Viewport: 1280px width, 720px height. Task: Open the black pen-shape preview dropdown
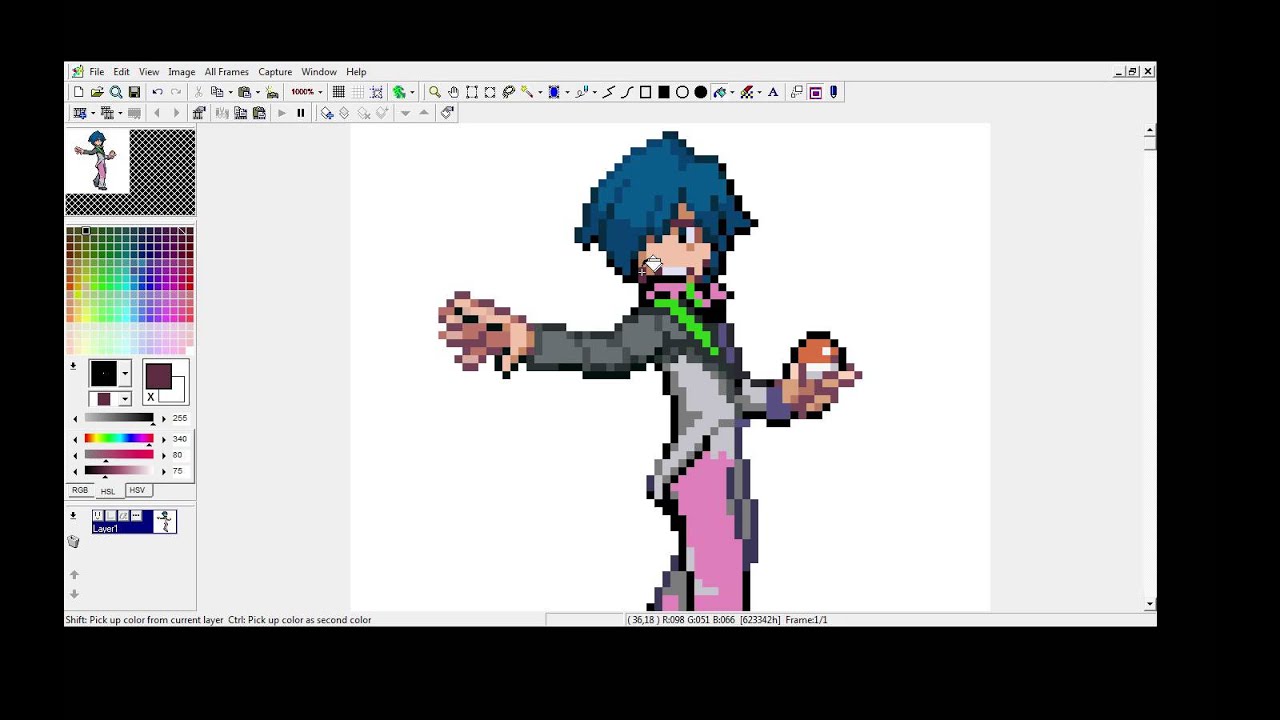click(125, 374)
